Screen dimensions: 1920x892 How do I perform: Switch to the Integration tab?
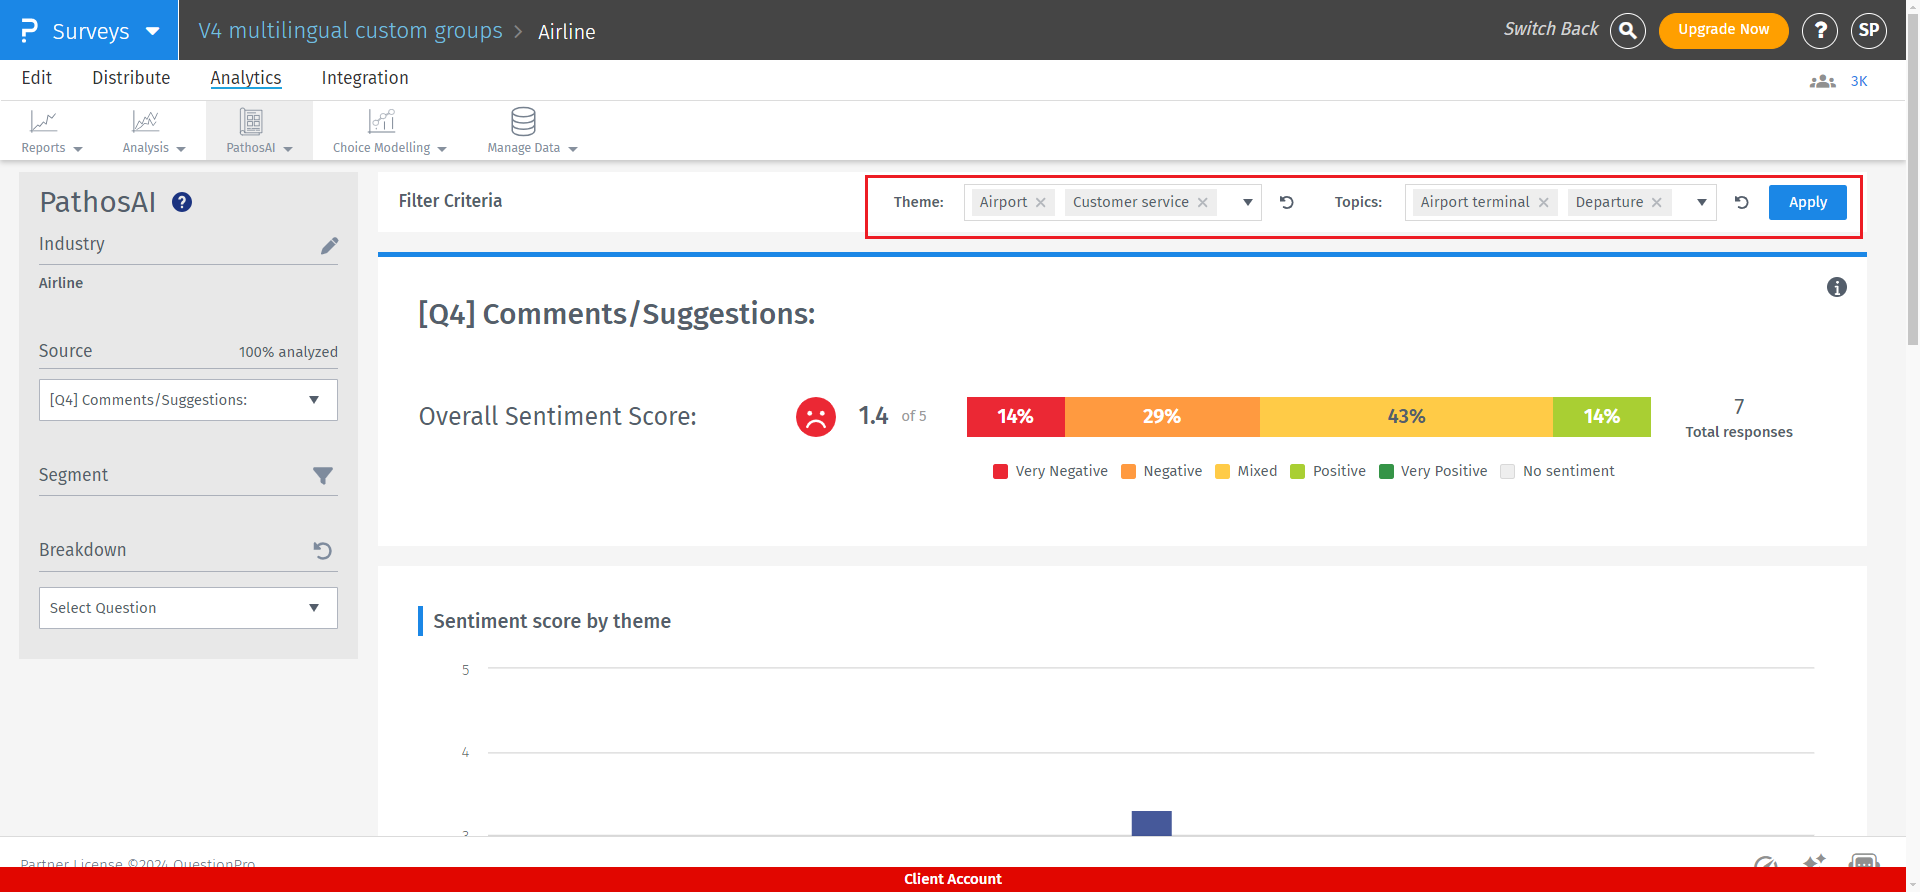(x=365, y=78)
